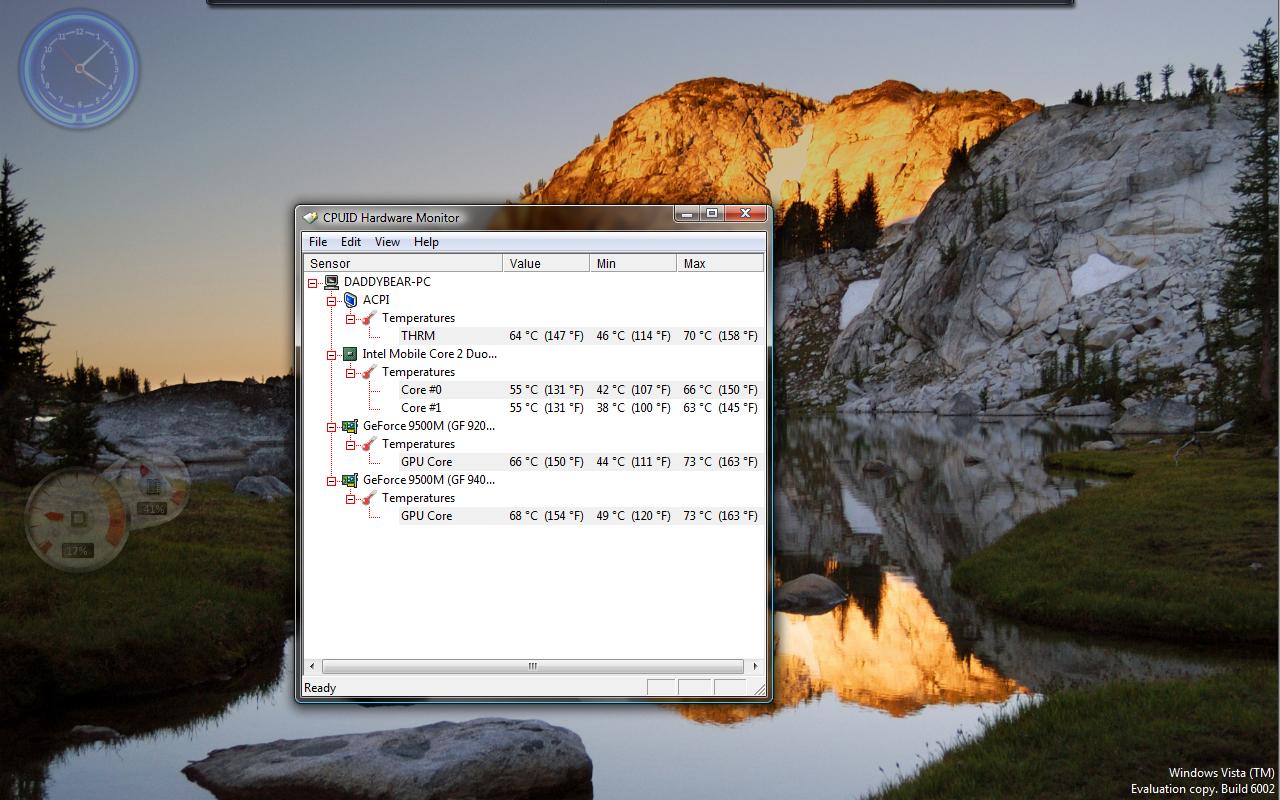Click the ACPI shield icon

350,300
